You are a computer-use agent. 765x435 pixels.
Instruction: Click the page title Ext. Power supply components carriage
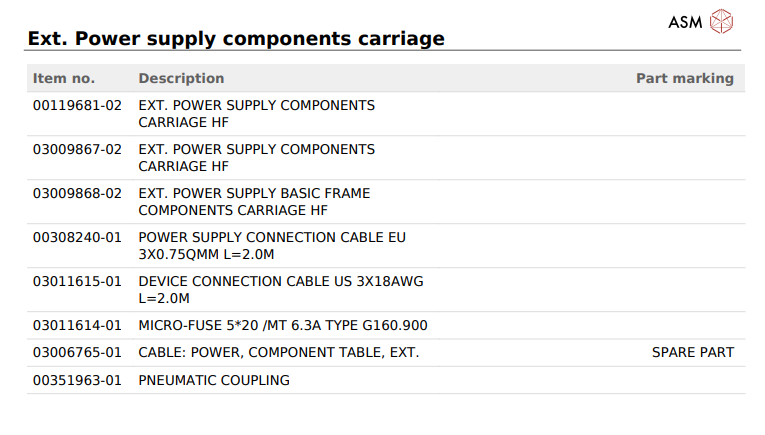point(236,39)
